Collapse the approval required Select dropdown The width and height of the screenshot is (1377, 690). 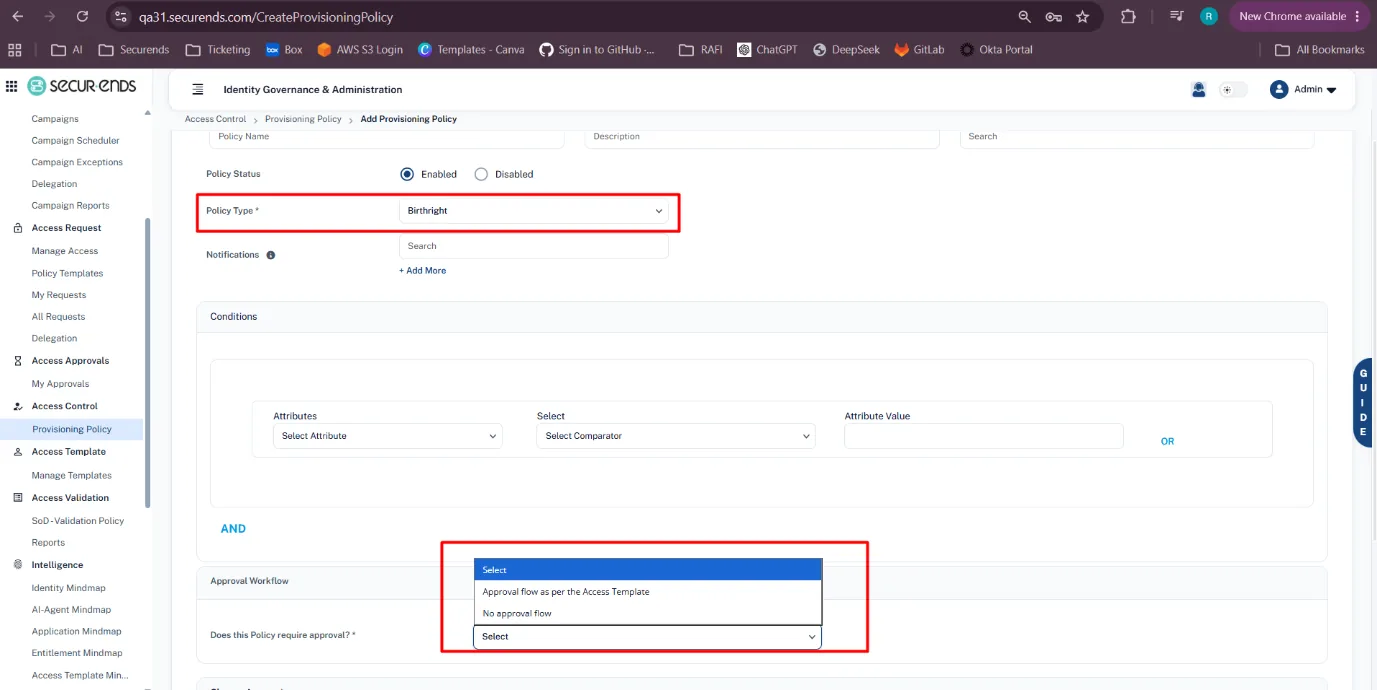point(647,637)
